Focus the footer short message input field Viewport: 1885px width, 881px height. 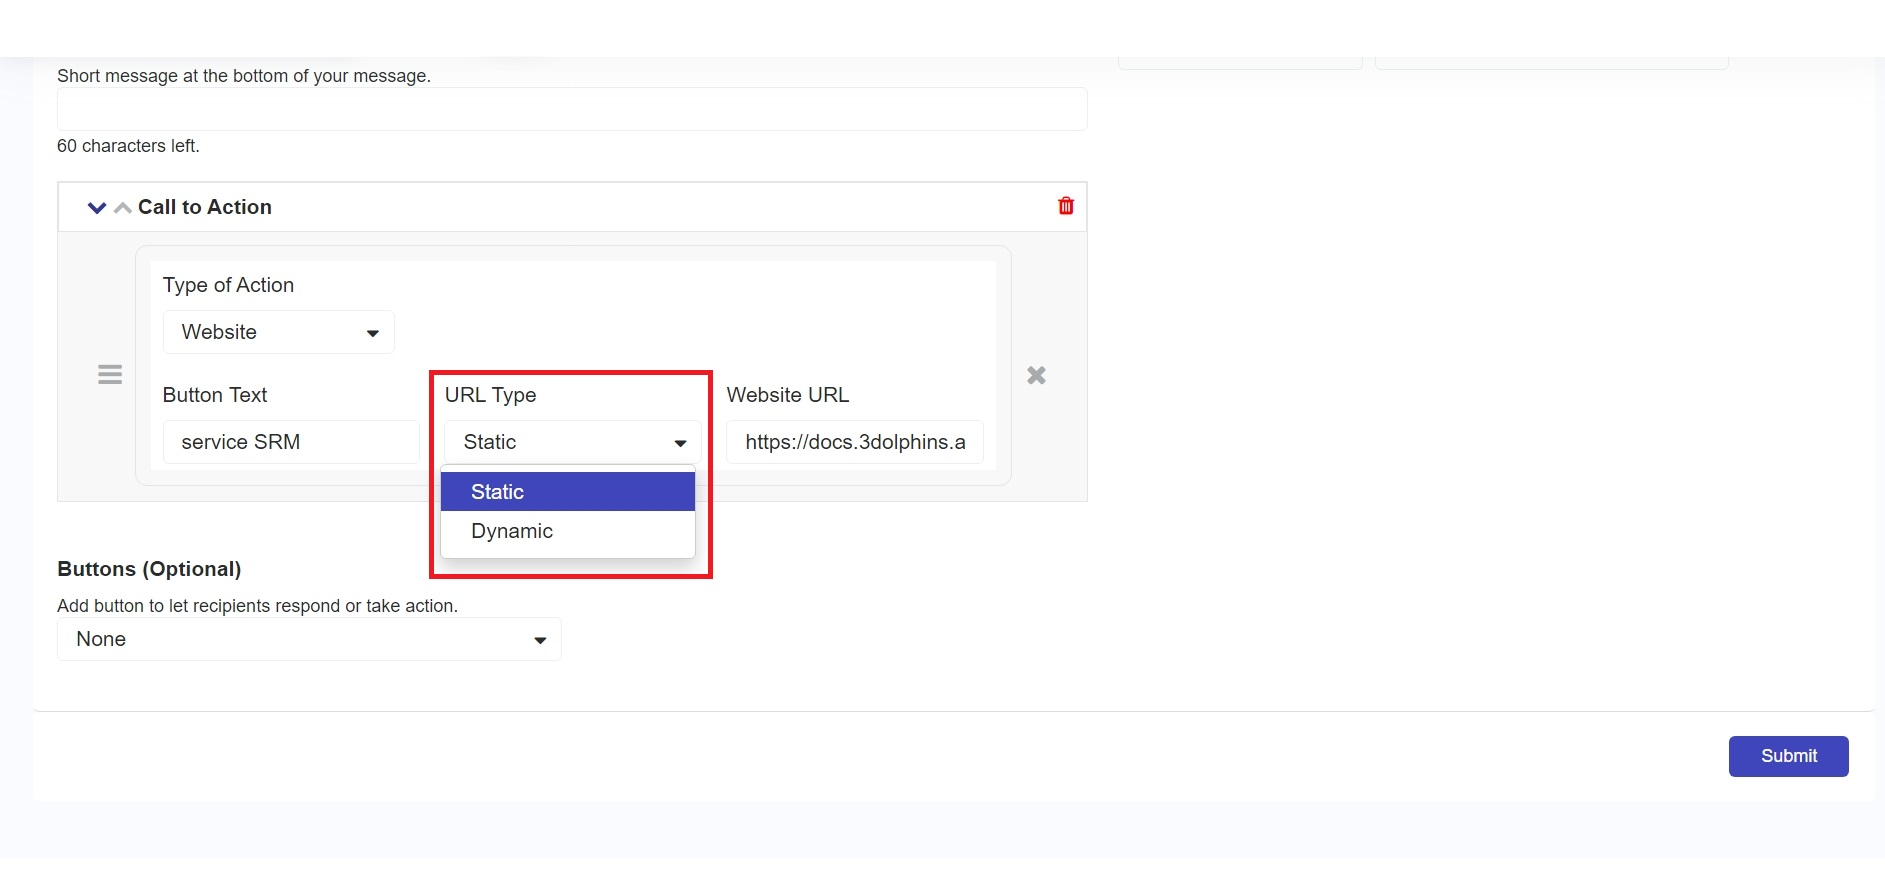coord(571,109)
